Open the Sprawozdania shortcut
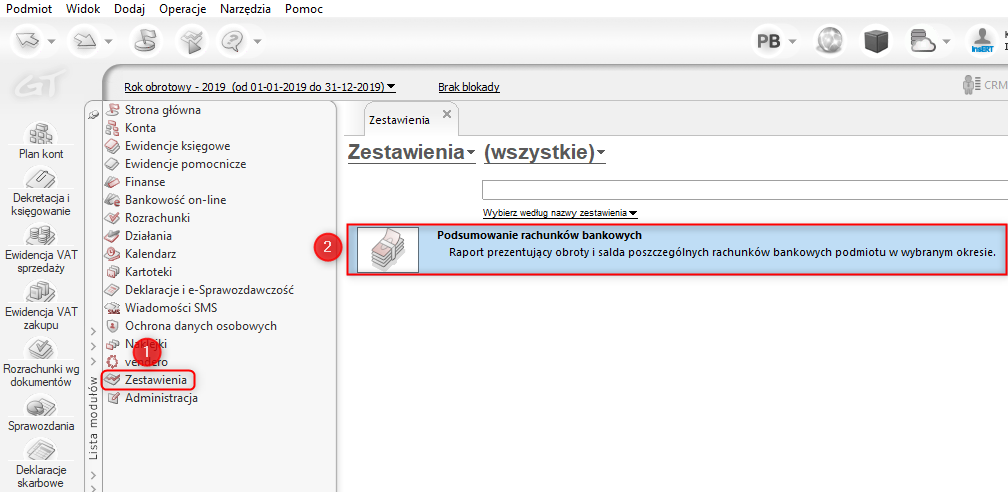 coord(41,414)
